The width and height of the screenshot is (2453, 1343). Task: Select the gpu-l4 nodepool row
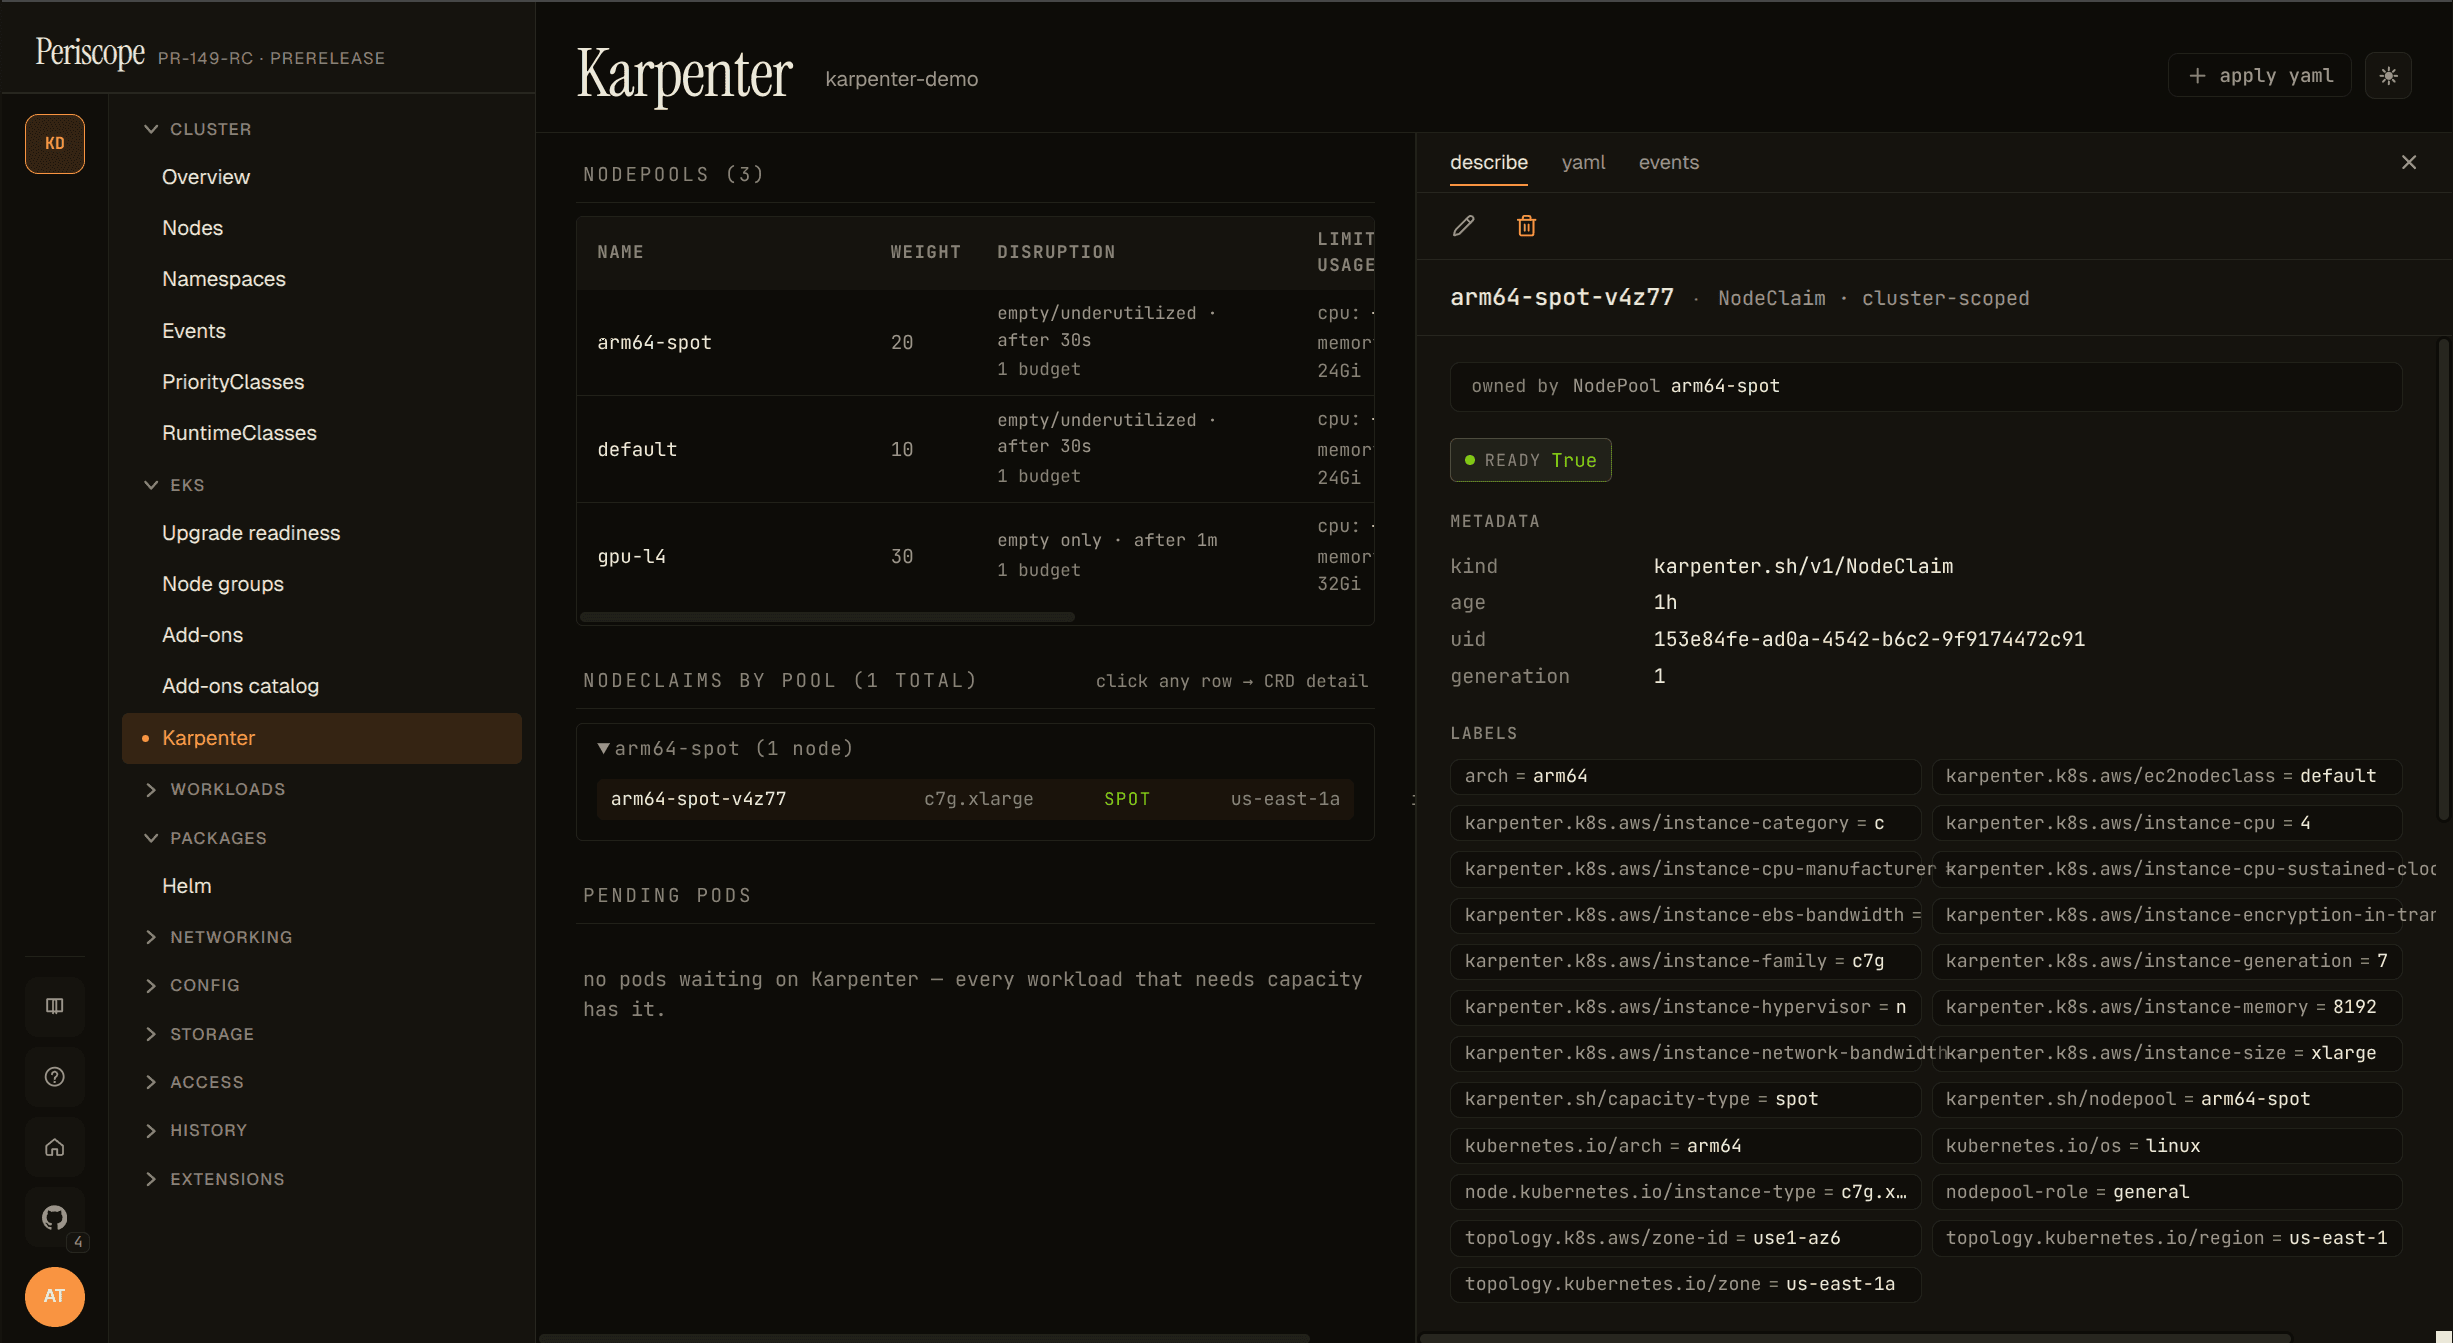click(976, 556)
